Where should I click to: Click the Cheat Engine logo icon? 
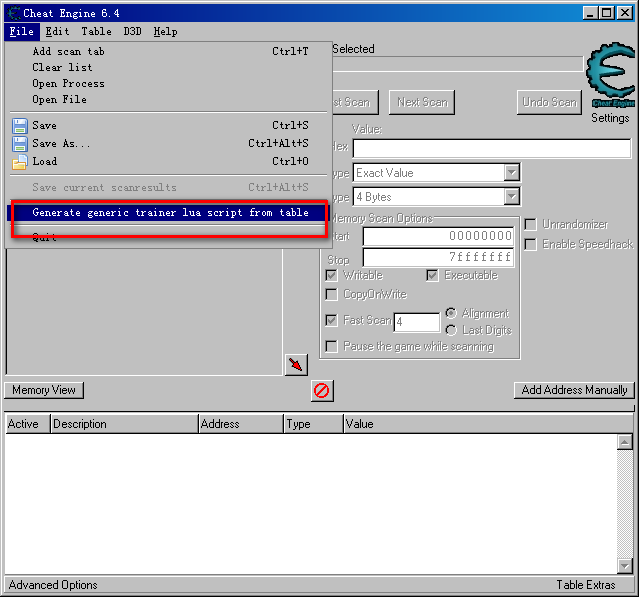tap(609, 75)
